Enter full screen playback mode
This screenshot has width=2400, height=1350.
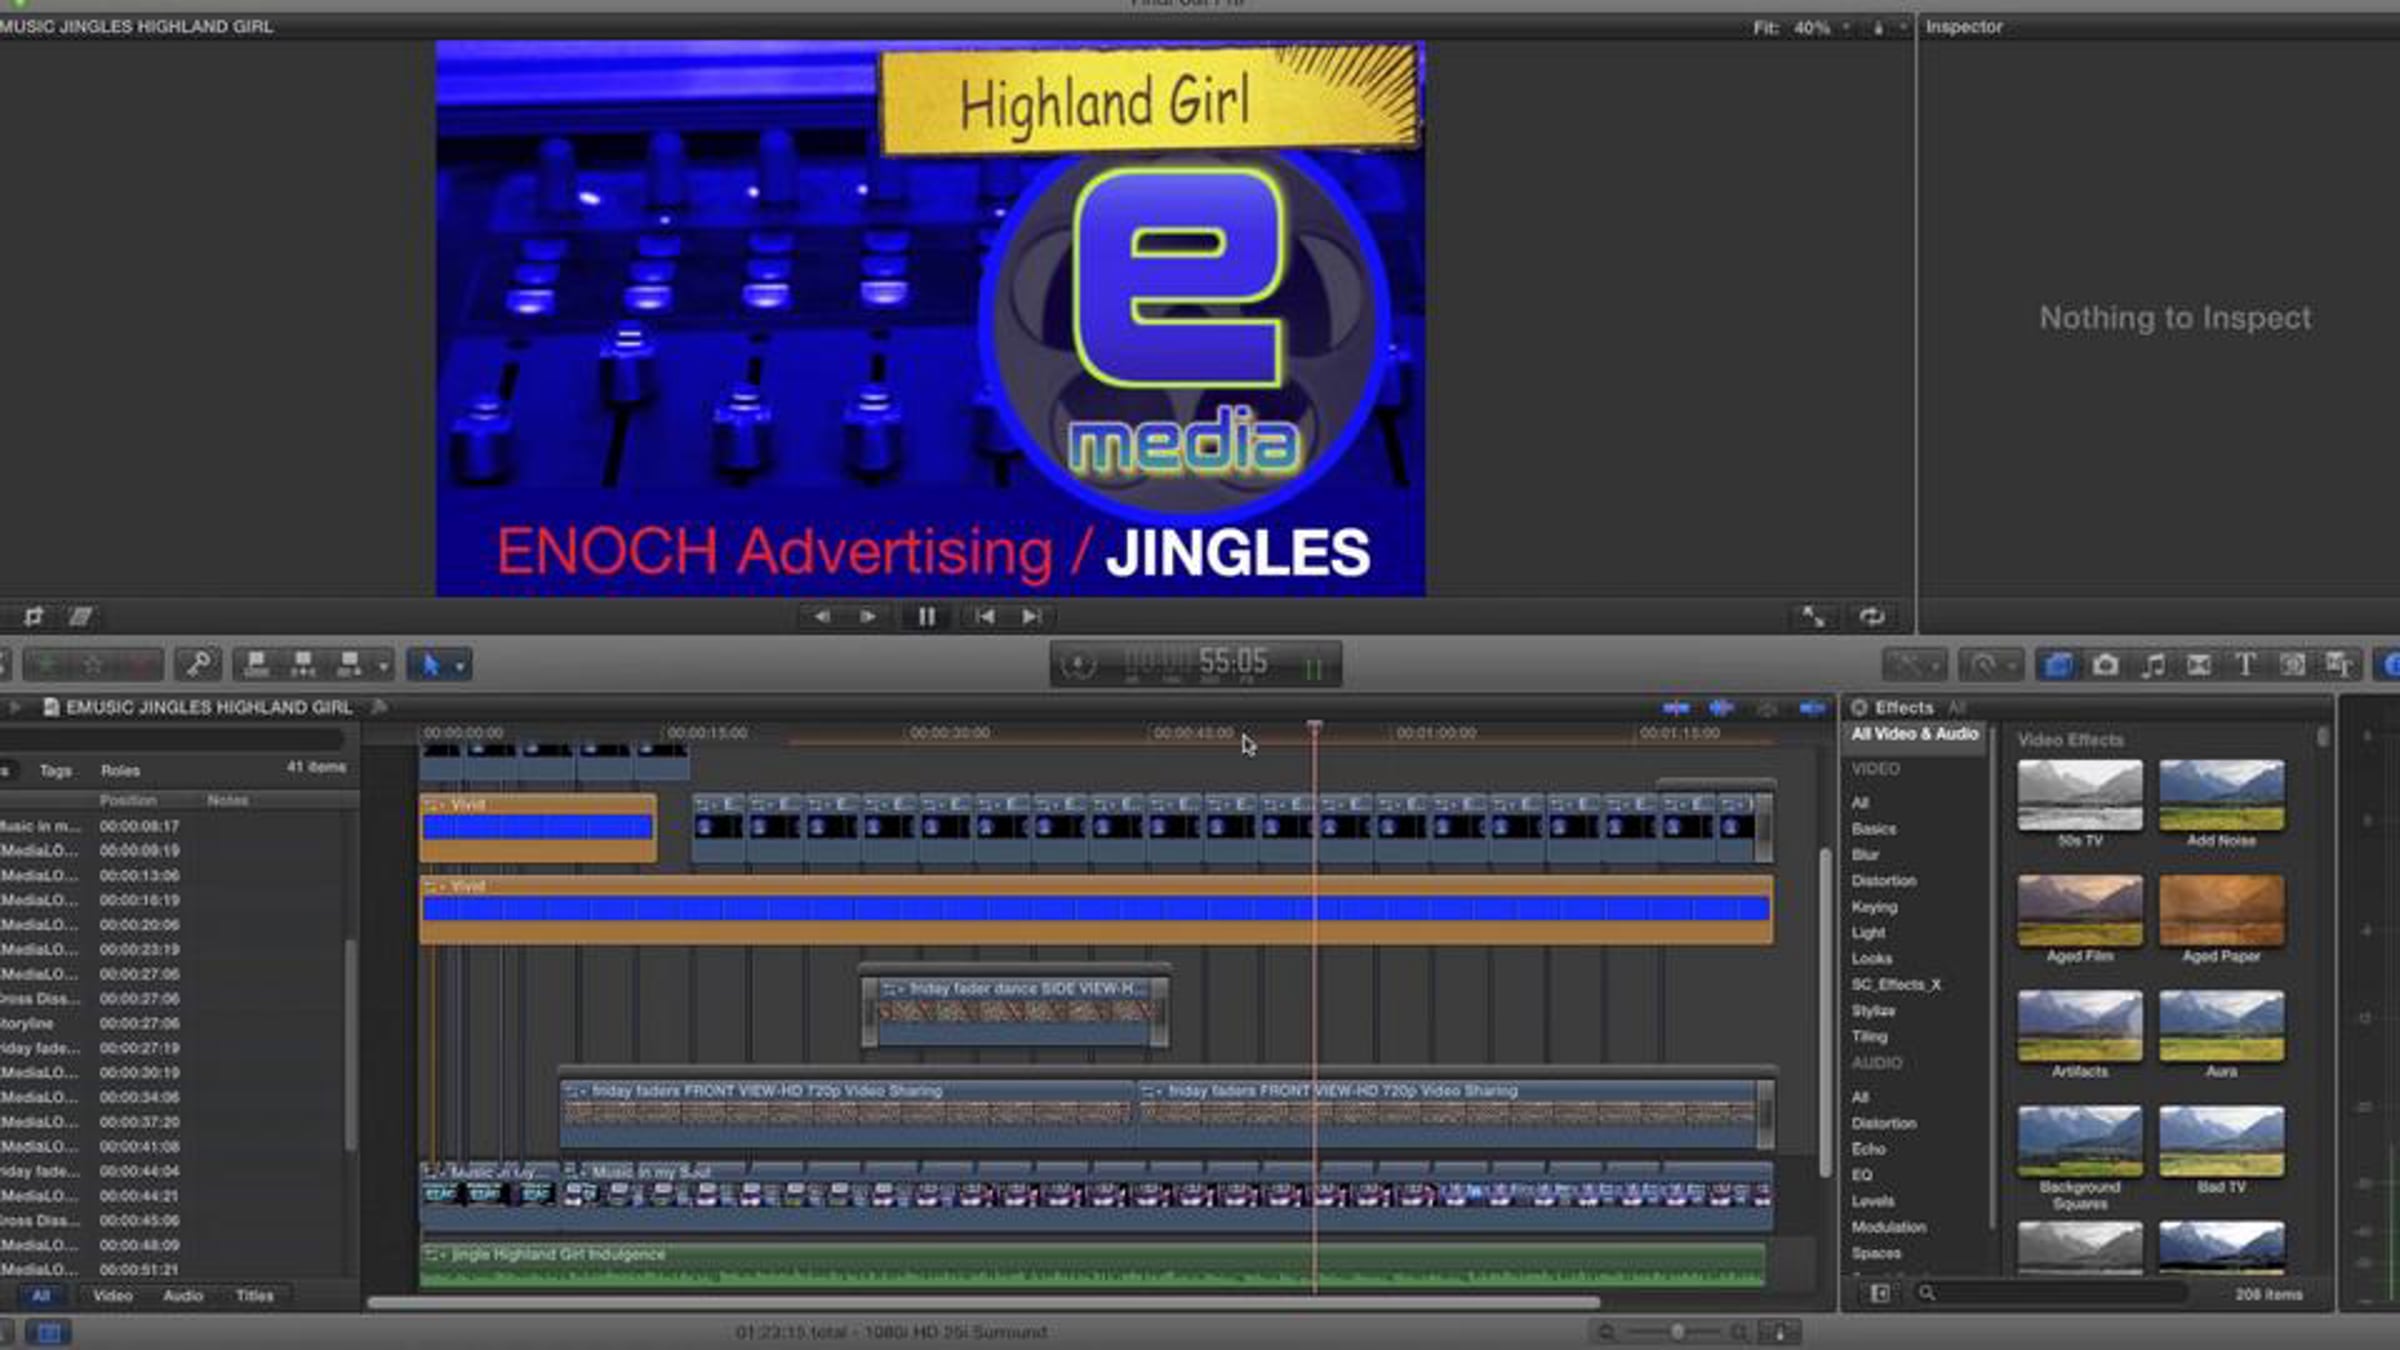click(1812, 616)
